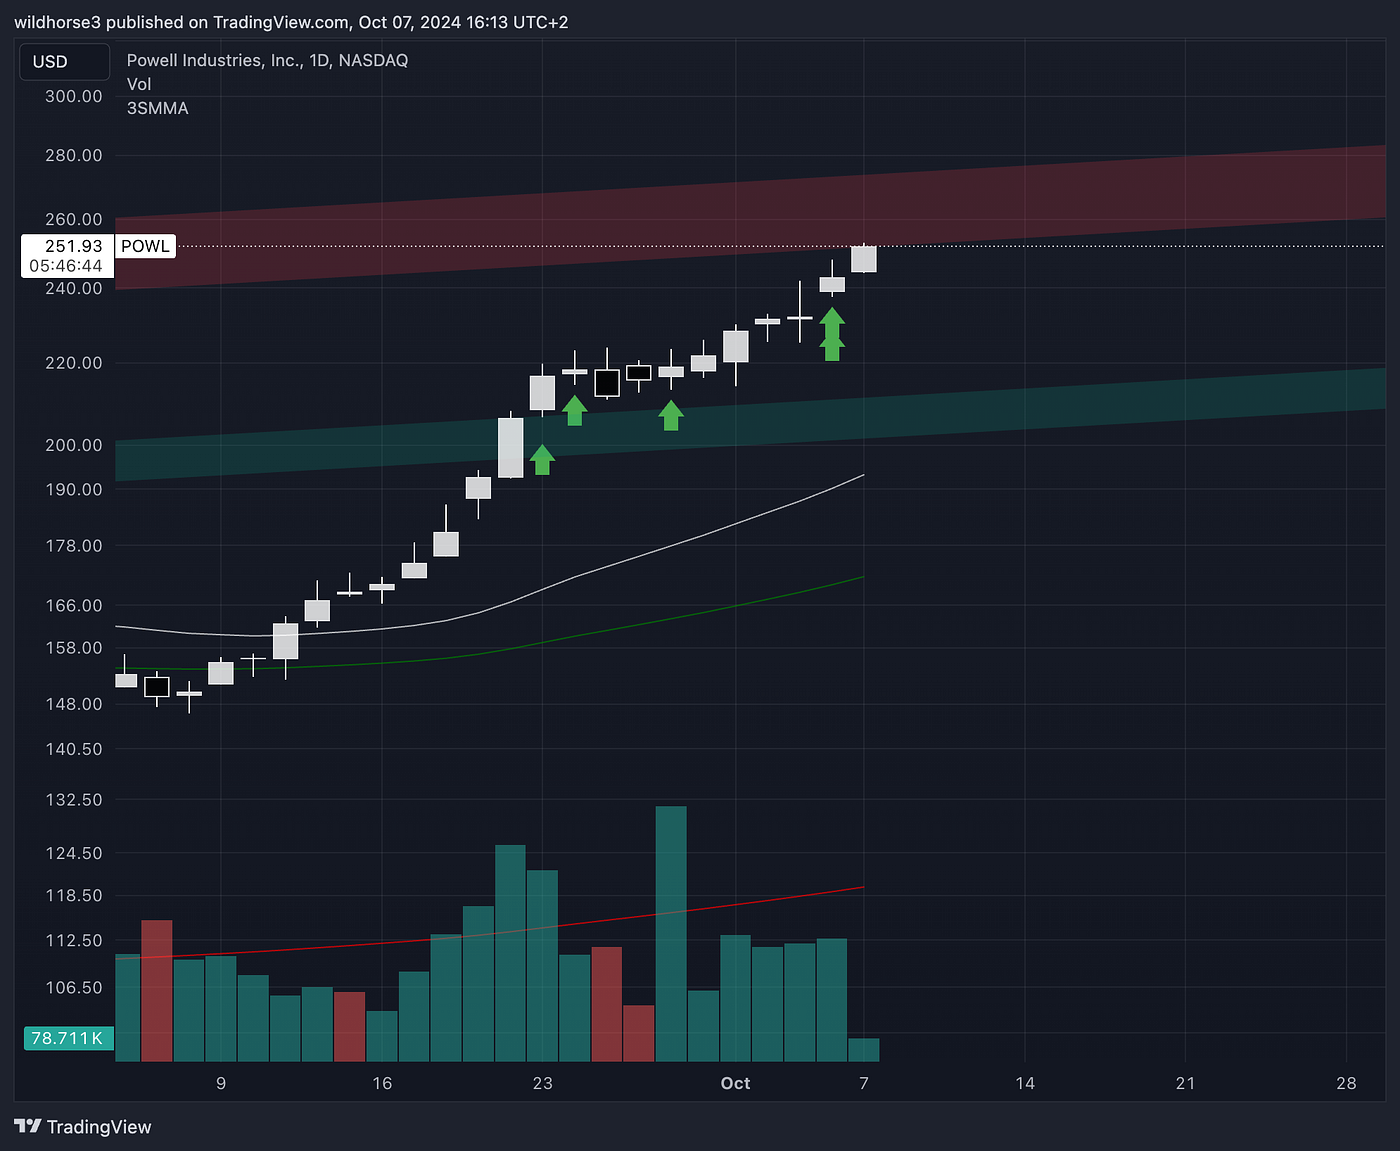This screenshot has height=1151, width=1400.
Task: Click the 78.711 K volume label
Action: (67, 1038)
